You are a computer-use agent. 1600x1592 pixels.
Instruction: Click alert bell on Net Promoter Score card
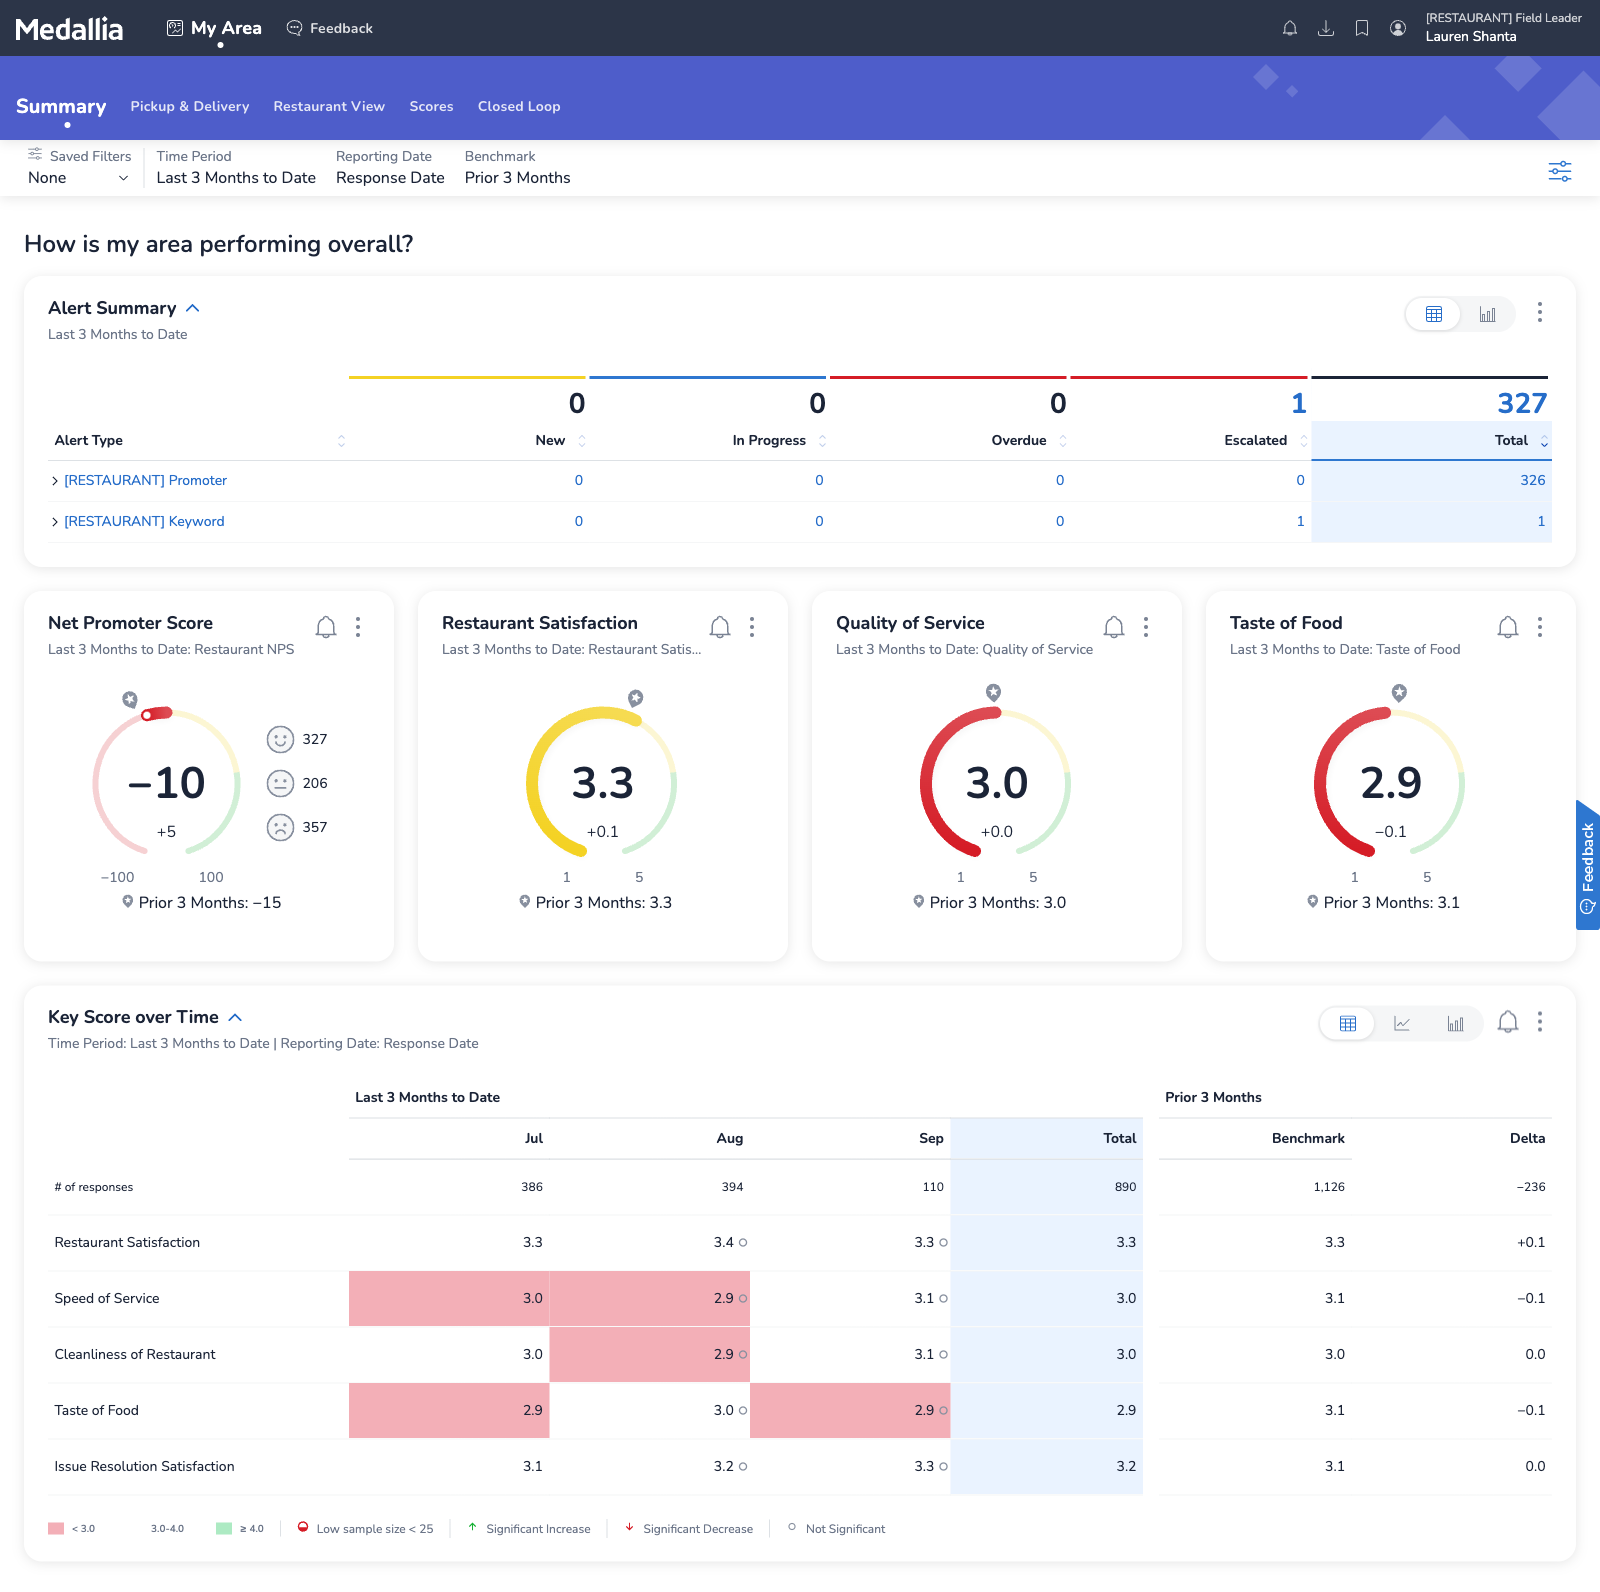pyautogui.click(x=326, y=627)
